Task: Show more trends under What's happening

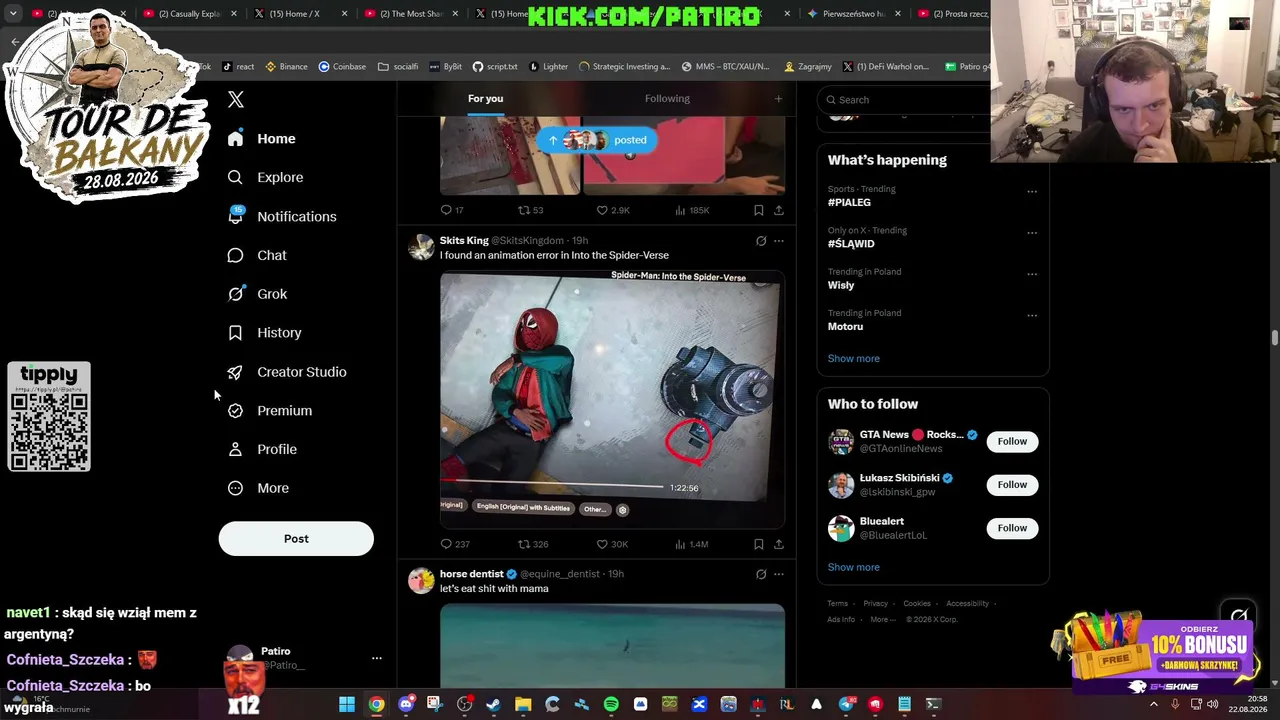Action: [x=853, y=359]
